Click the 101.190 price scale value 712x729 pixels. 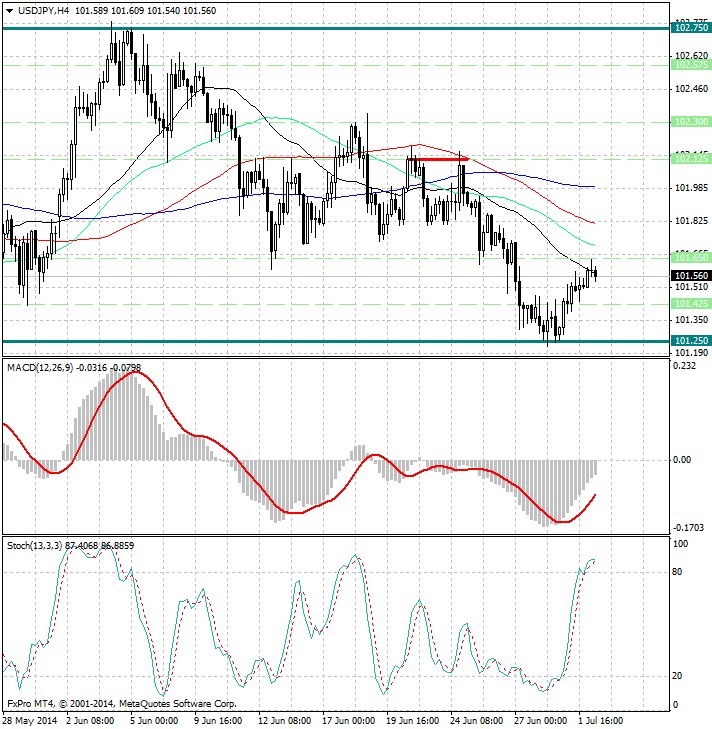coord(691,353)
